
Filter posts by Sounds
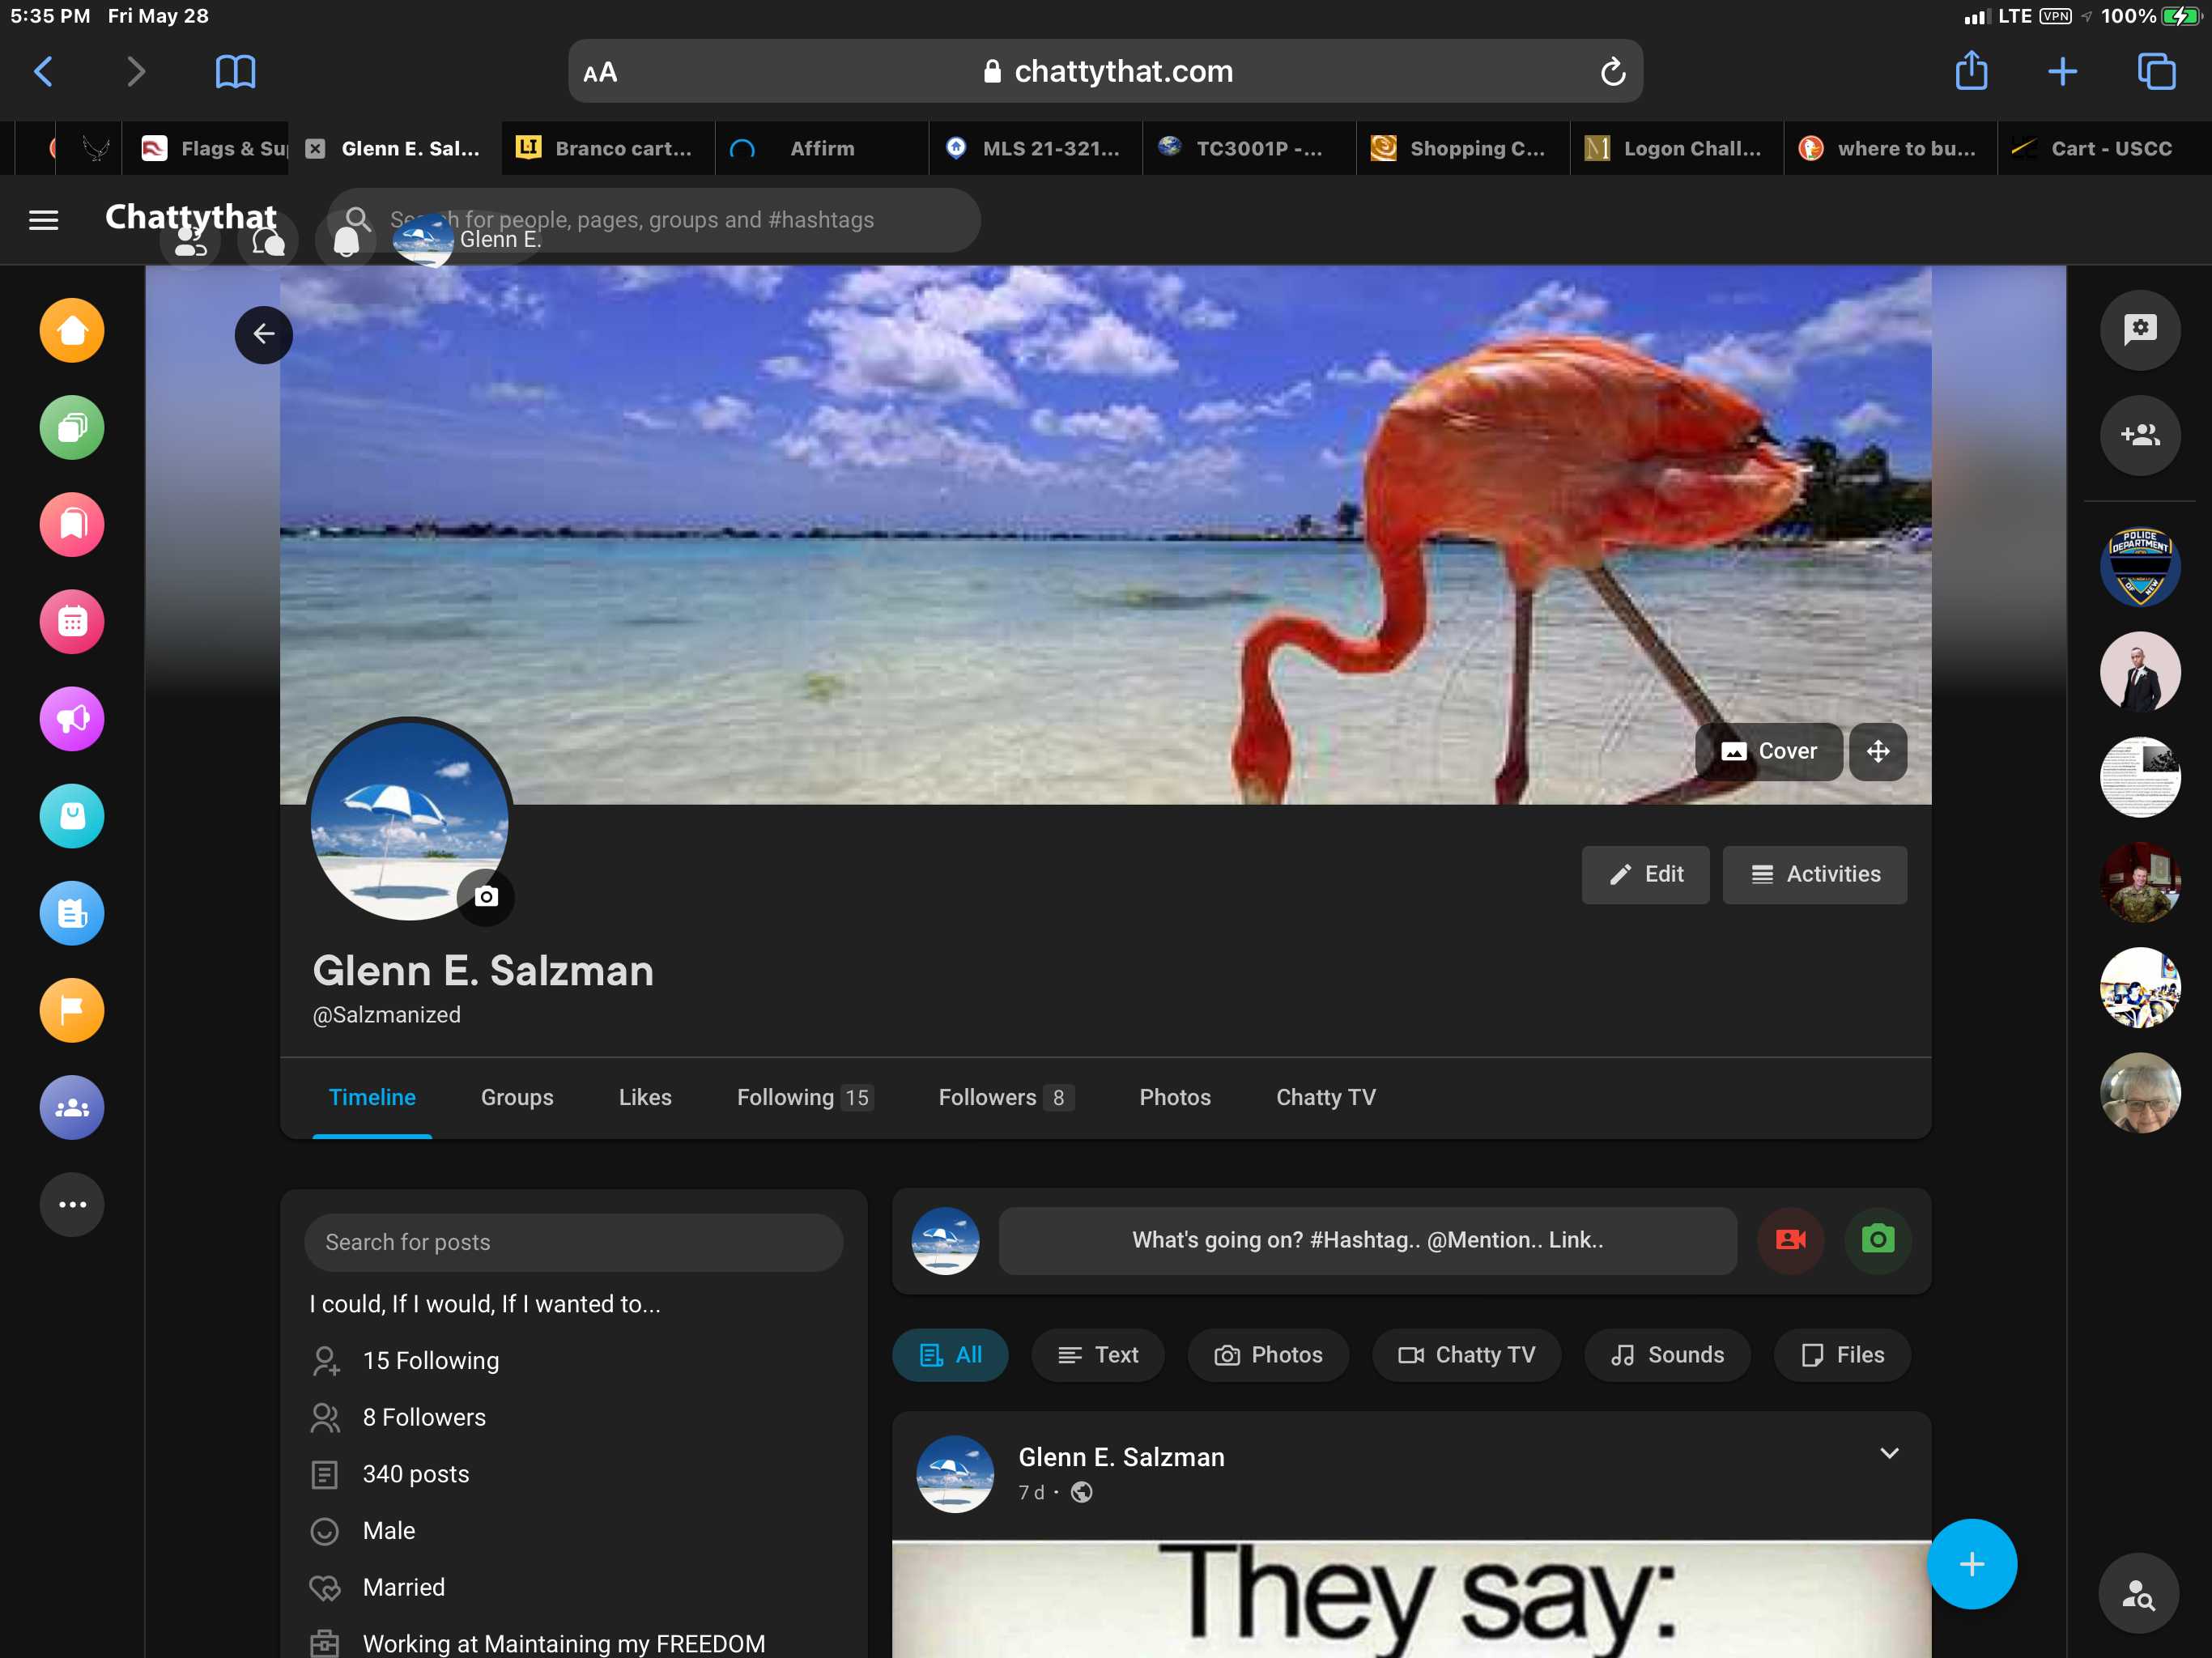click(x=1667, y=1354)
